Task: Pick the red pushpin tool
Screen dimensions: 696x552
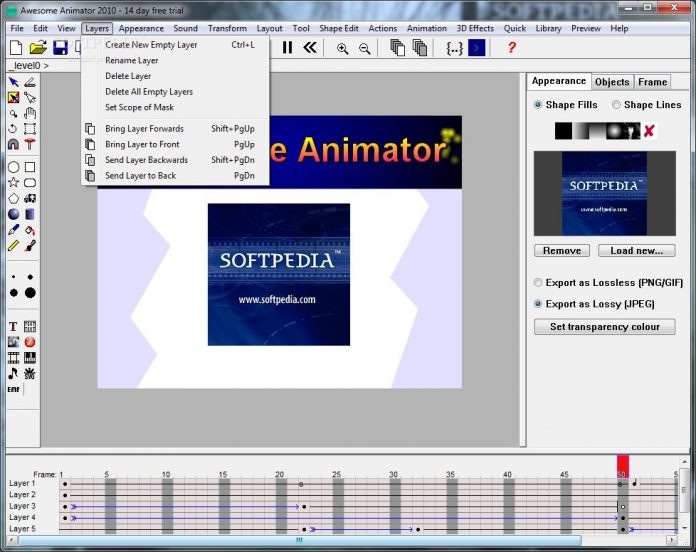Action: click(30, 144)
